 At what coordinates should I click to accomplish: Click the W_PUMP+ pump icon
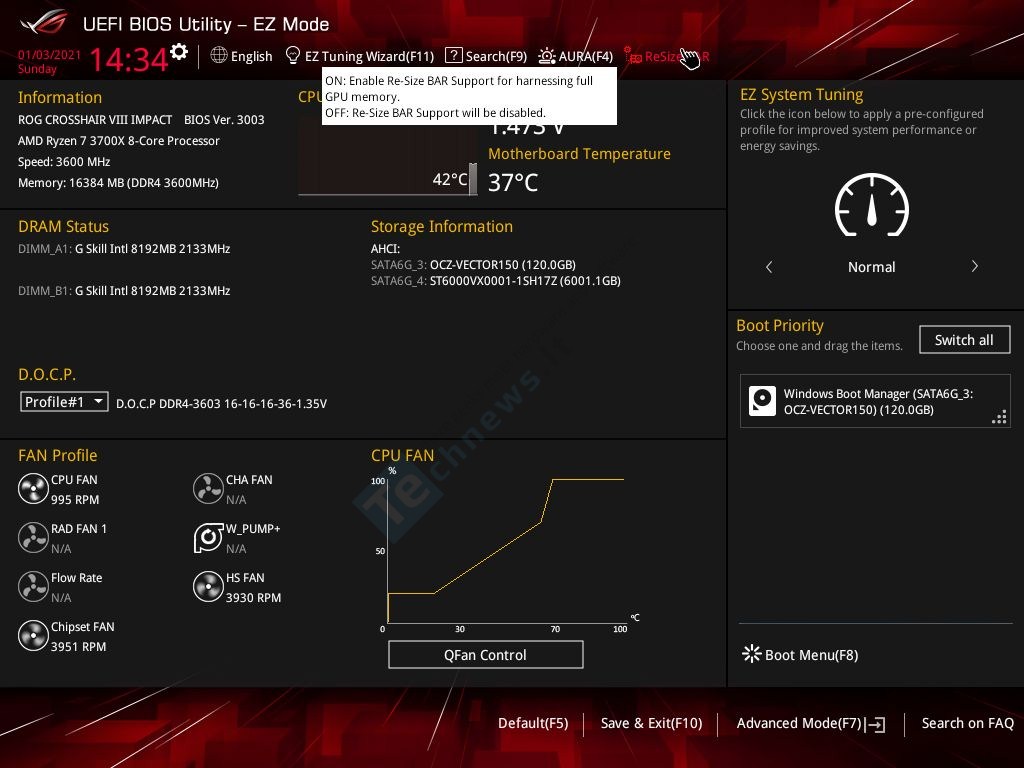point(208,537)
